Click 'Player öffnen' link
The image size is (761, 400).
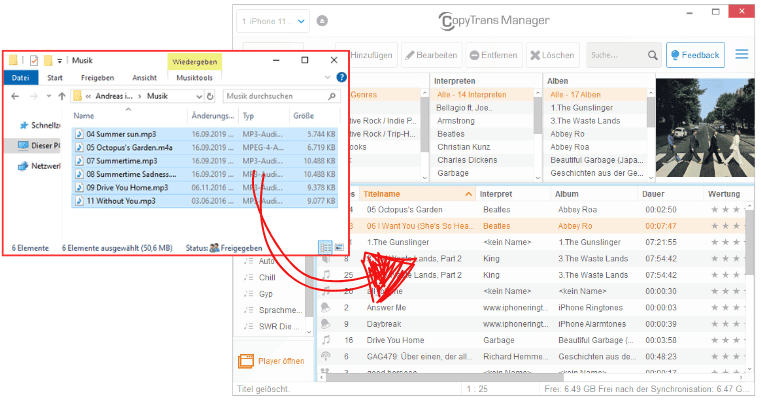(281, 361)
